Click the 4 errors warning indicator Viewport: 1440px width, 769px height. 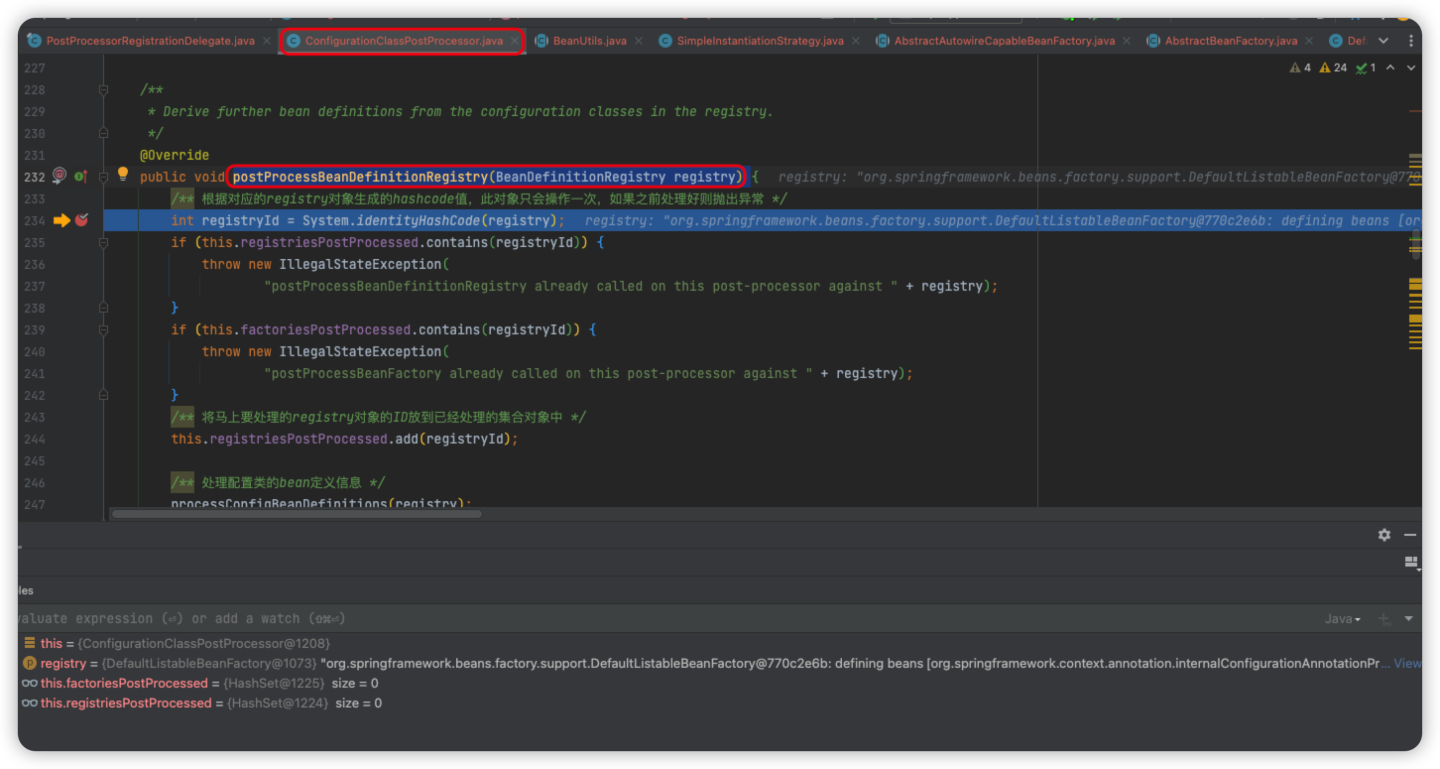pos(1300,68)
